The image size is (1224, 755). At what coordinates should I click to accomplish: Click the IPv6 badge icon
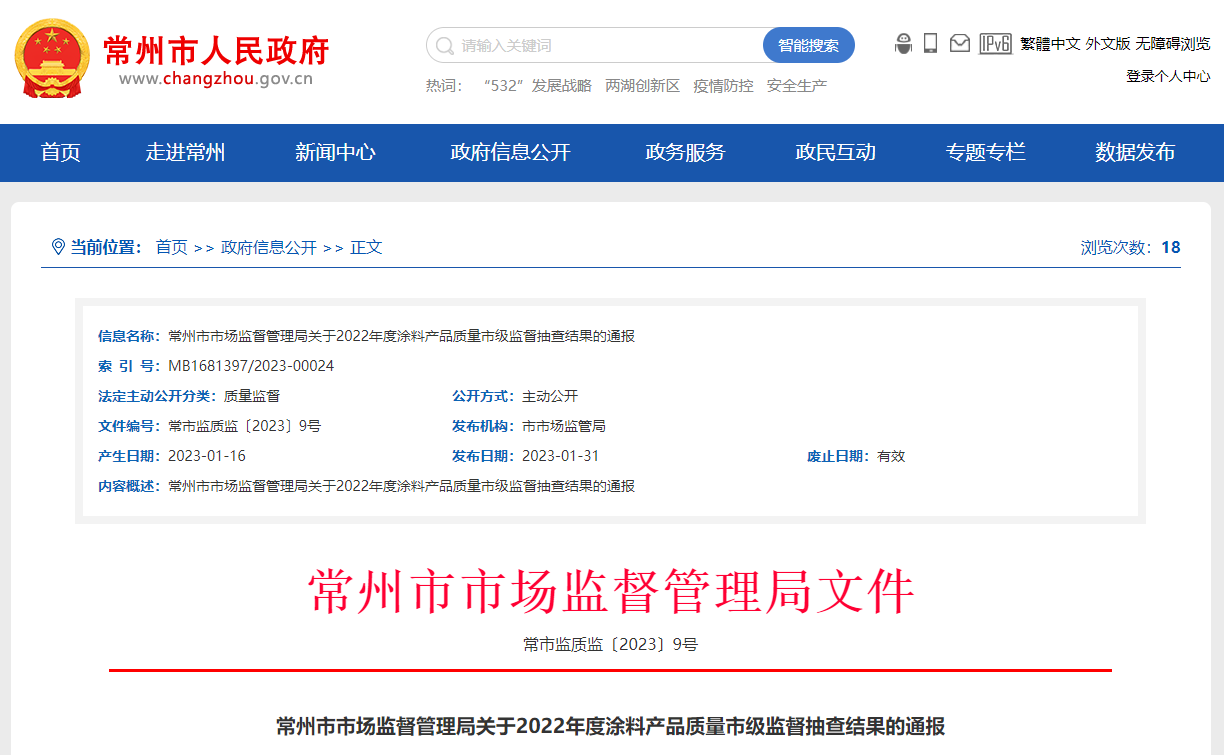(994, 43)
